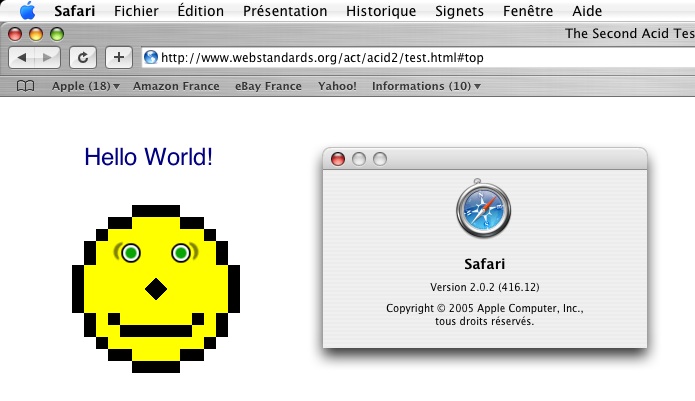This screenshot has width=695, height=401.
Task: Minimize the browser window with yellow button
Action: 36,34
